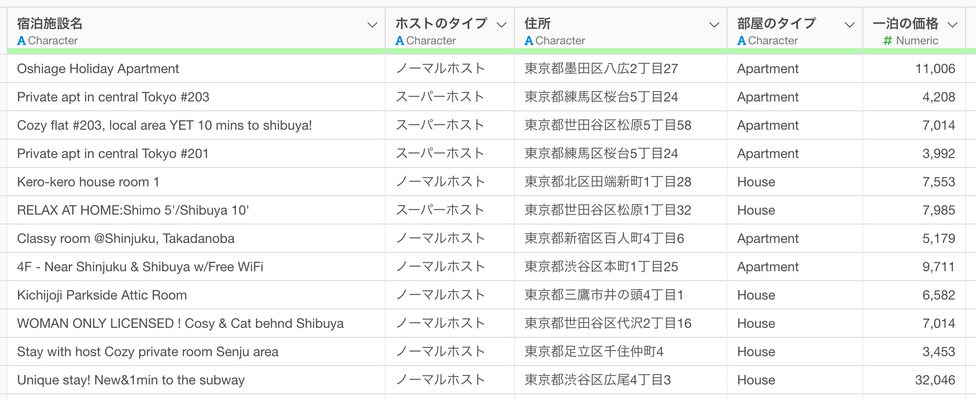Click the 東京都三鷹市井の頭4丁目1 cell
The width and height of the screenshot is (976, 400).
(604, 295)
